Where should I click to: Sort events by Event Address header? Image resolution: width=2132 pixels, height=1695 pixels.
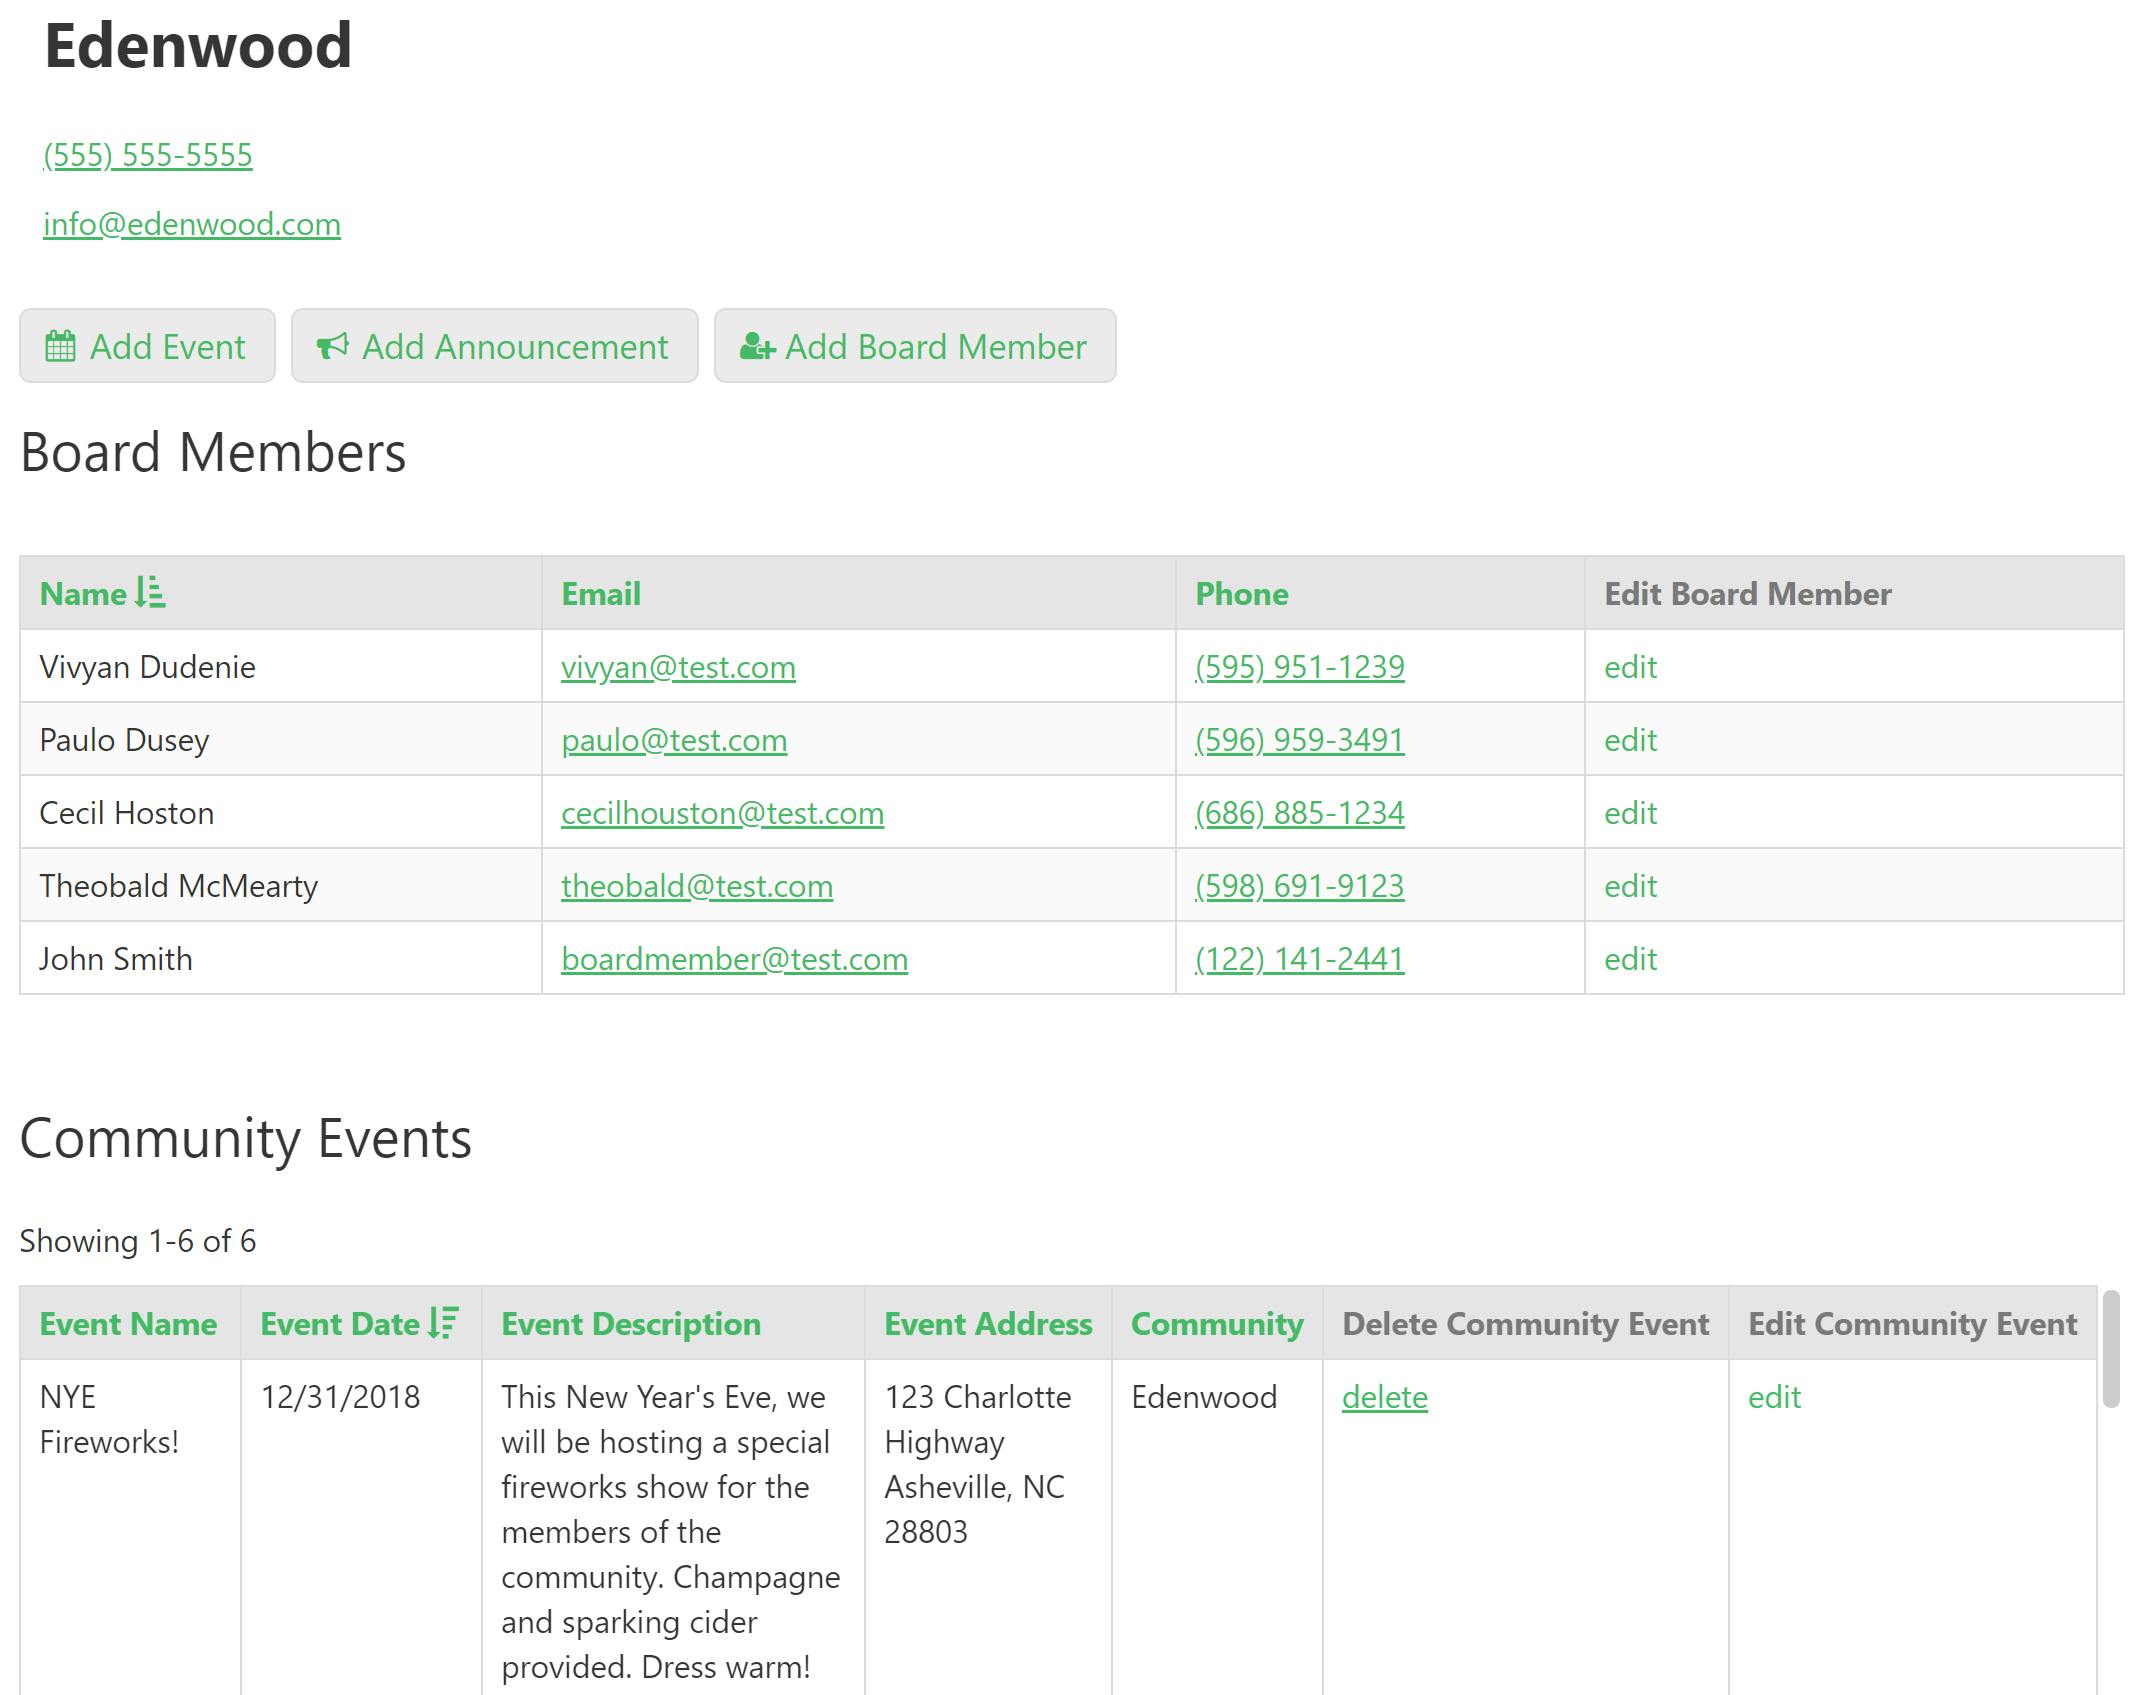(987, 1323)
